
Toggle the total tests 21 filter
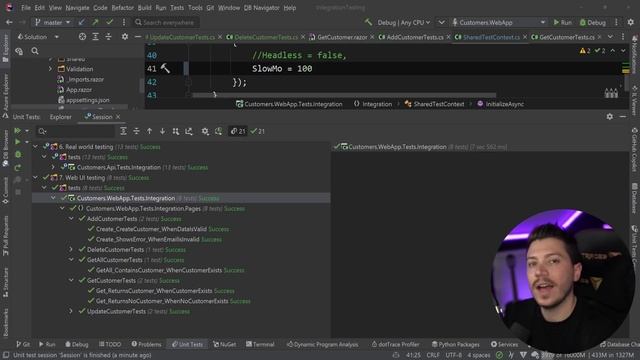click(x=238, y=131)
